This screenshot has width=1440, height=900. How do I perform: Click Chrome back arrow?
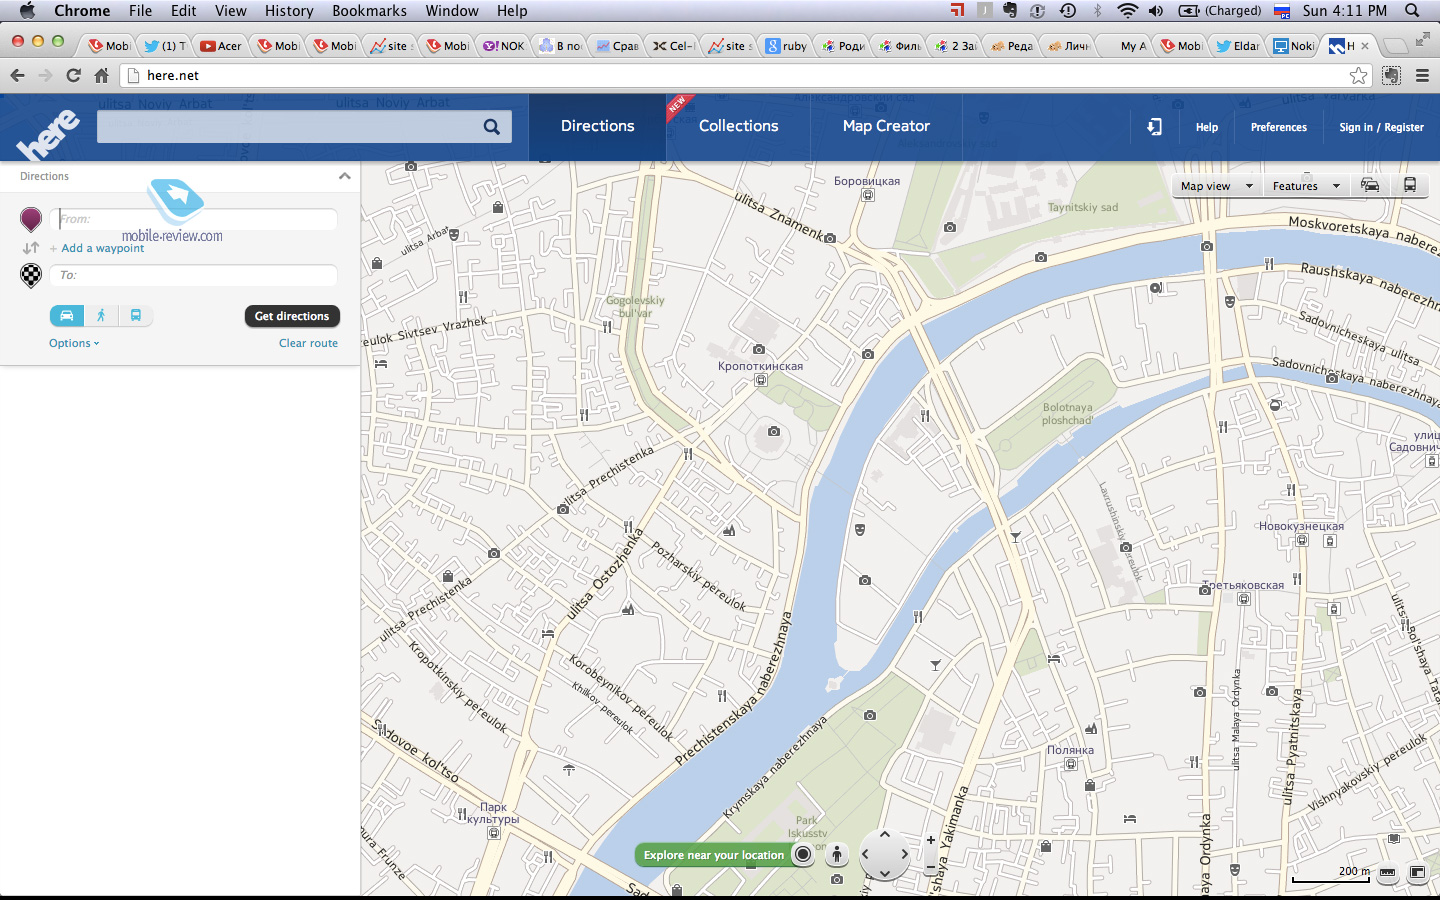pos(17,75)
